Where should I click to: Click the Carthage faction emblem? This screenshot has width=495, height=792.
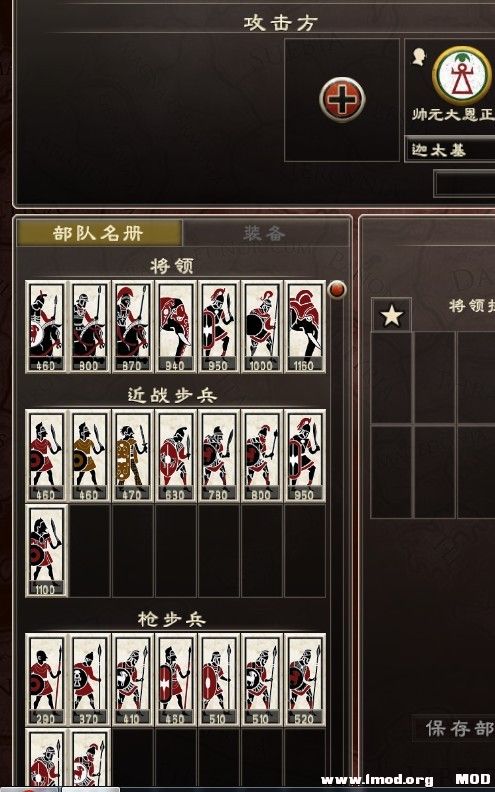click(x=461, y=75)
